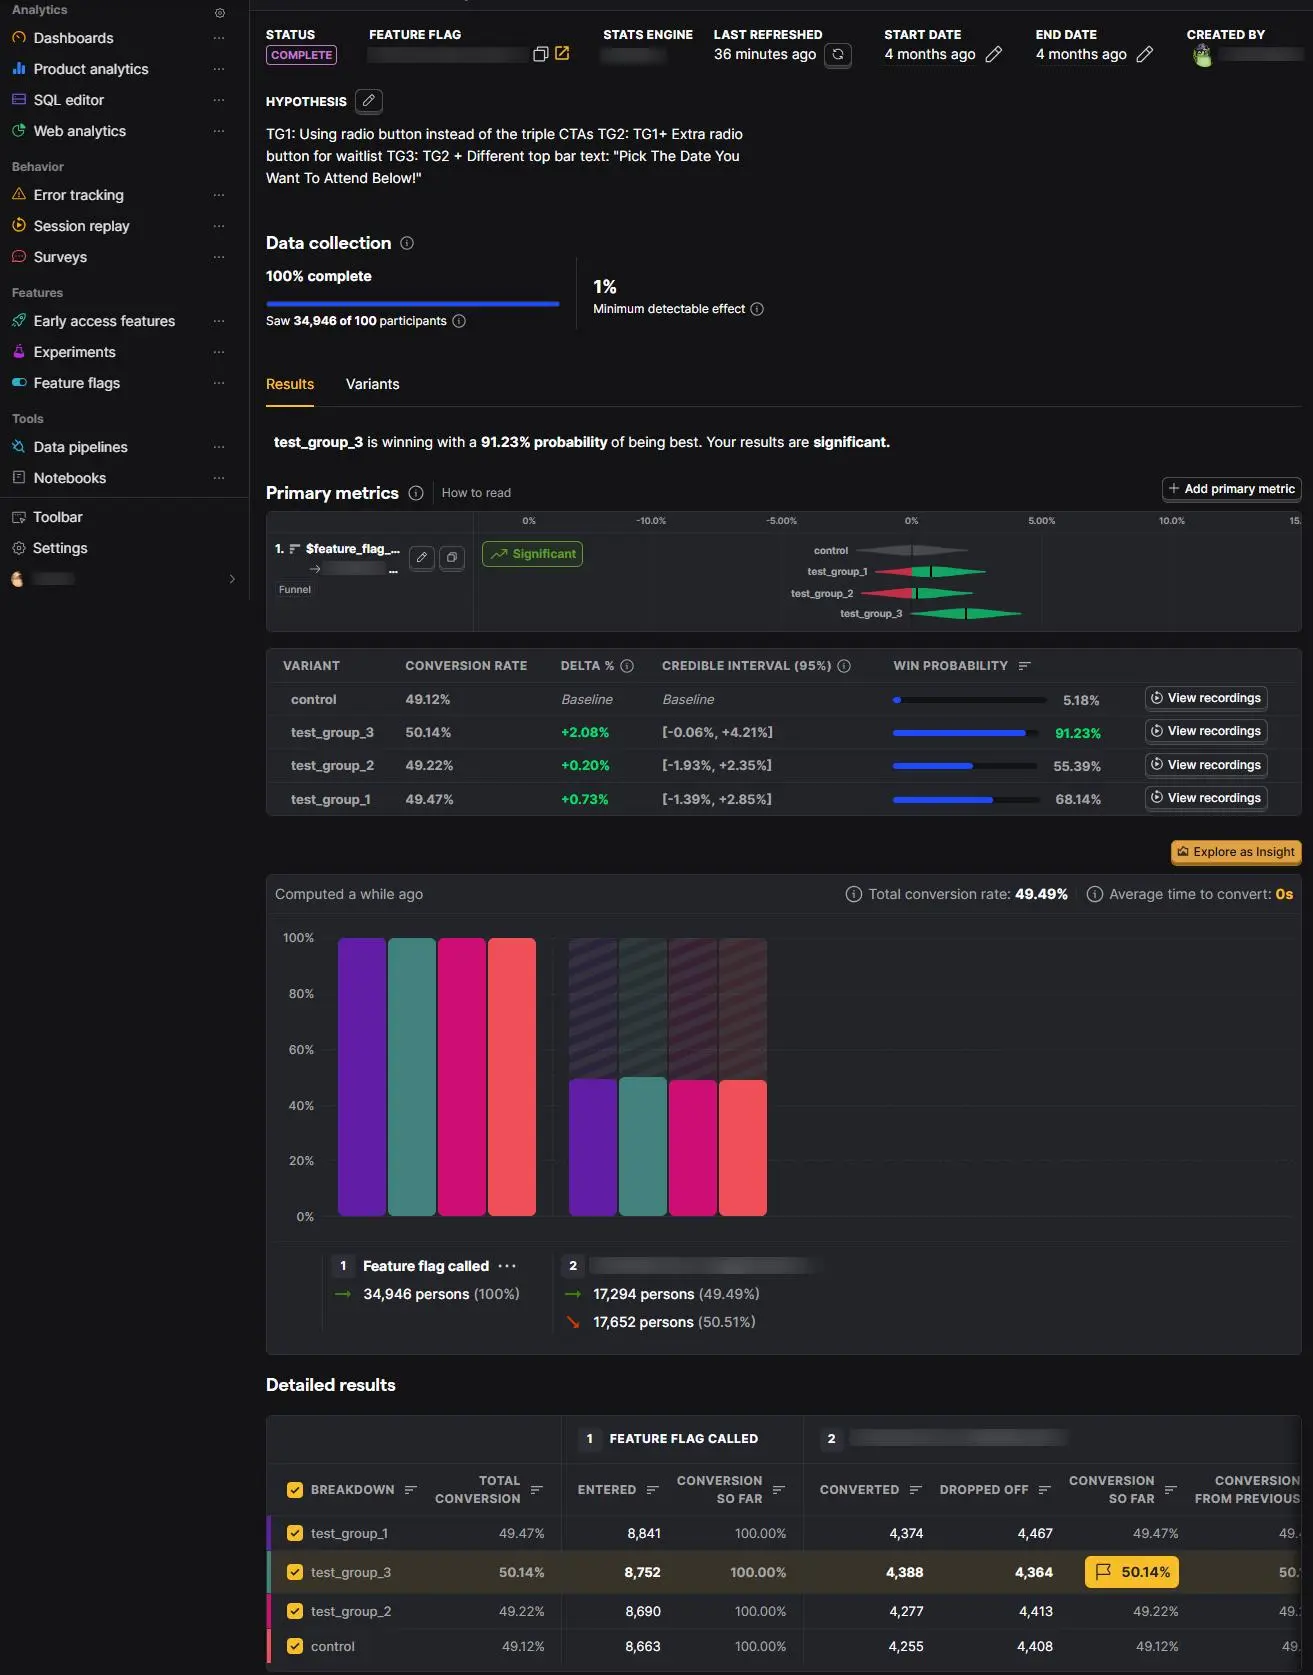Click Explore as Insight button

click(x=1236, y=852)
